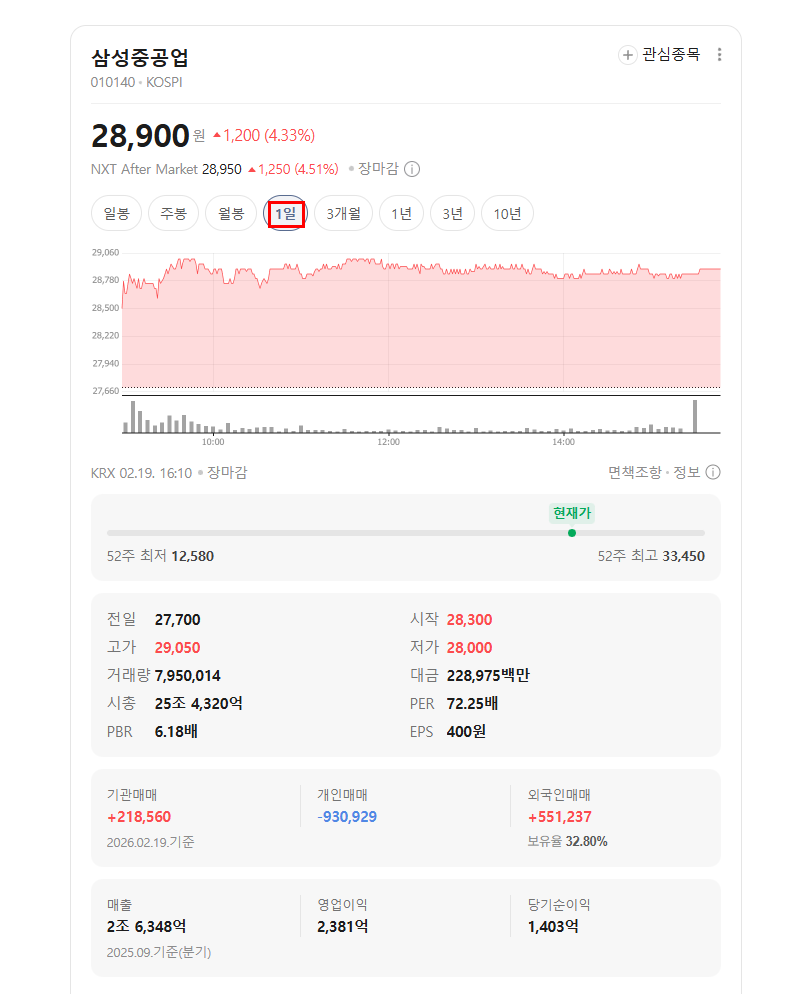The height and width of the screenshot is (994, 793).
Task: Click 개인매매 value -930,929
Action: tap(347, 816)
